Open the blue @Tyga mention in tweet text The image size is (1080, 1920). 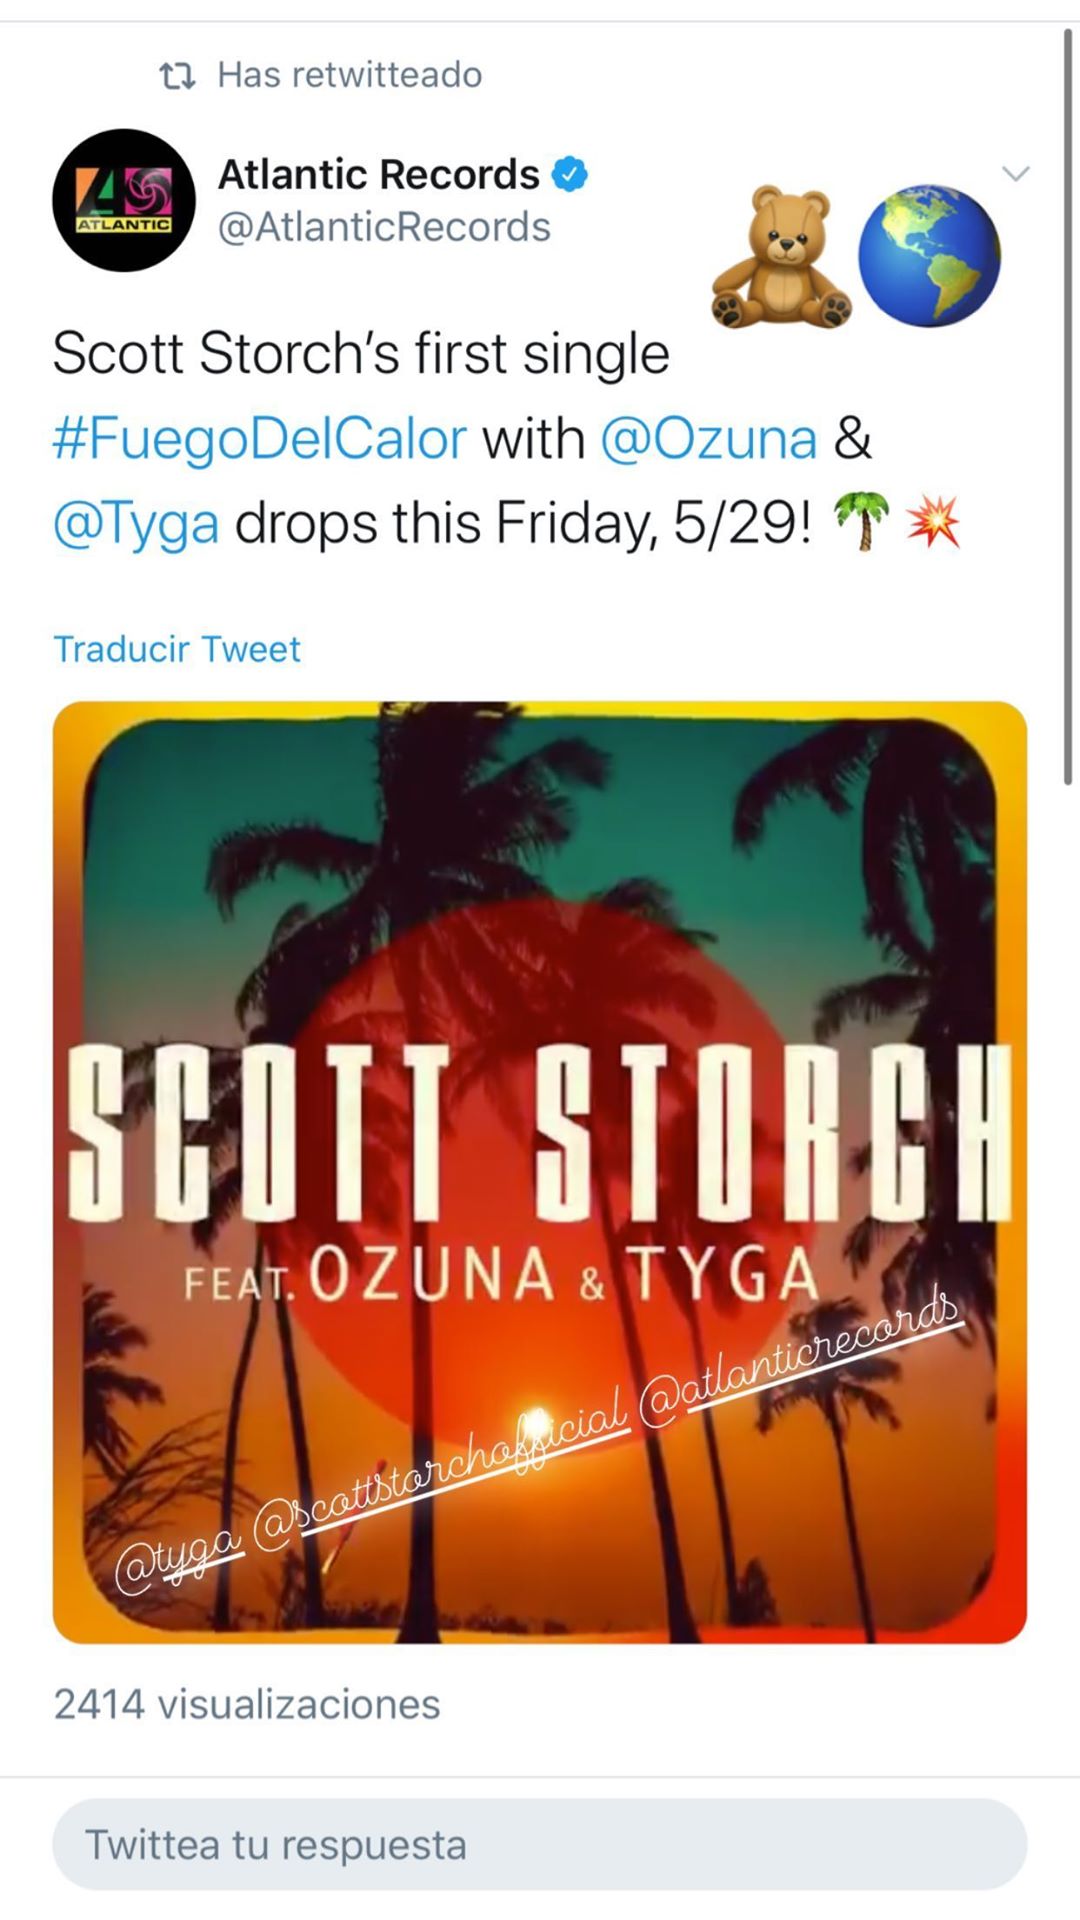(136, 524)
